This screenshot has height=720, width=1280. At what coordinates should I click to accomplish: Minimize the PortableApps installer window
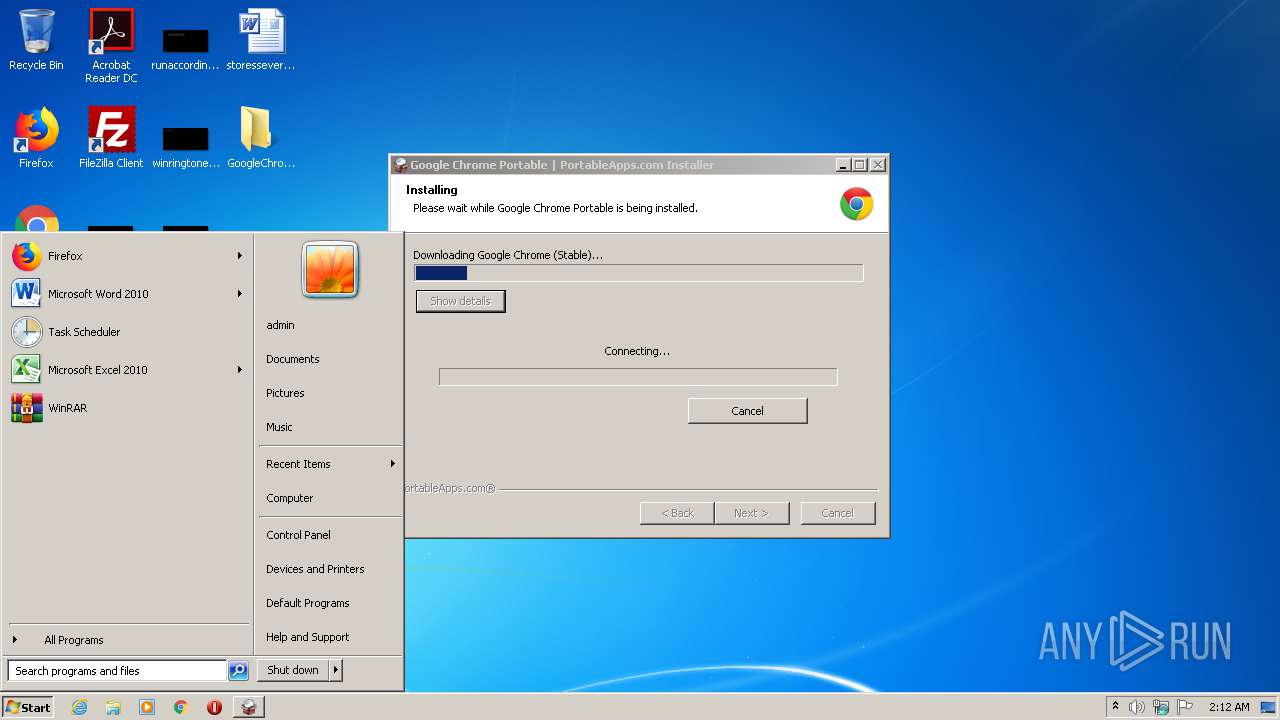click(842, 165)
